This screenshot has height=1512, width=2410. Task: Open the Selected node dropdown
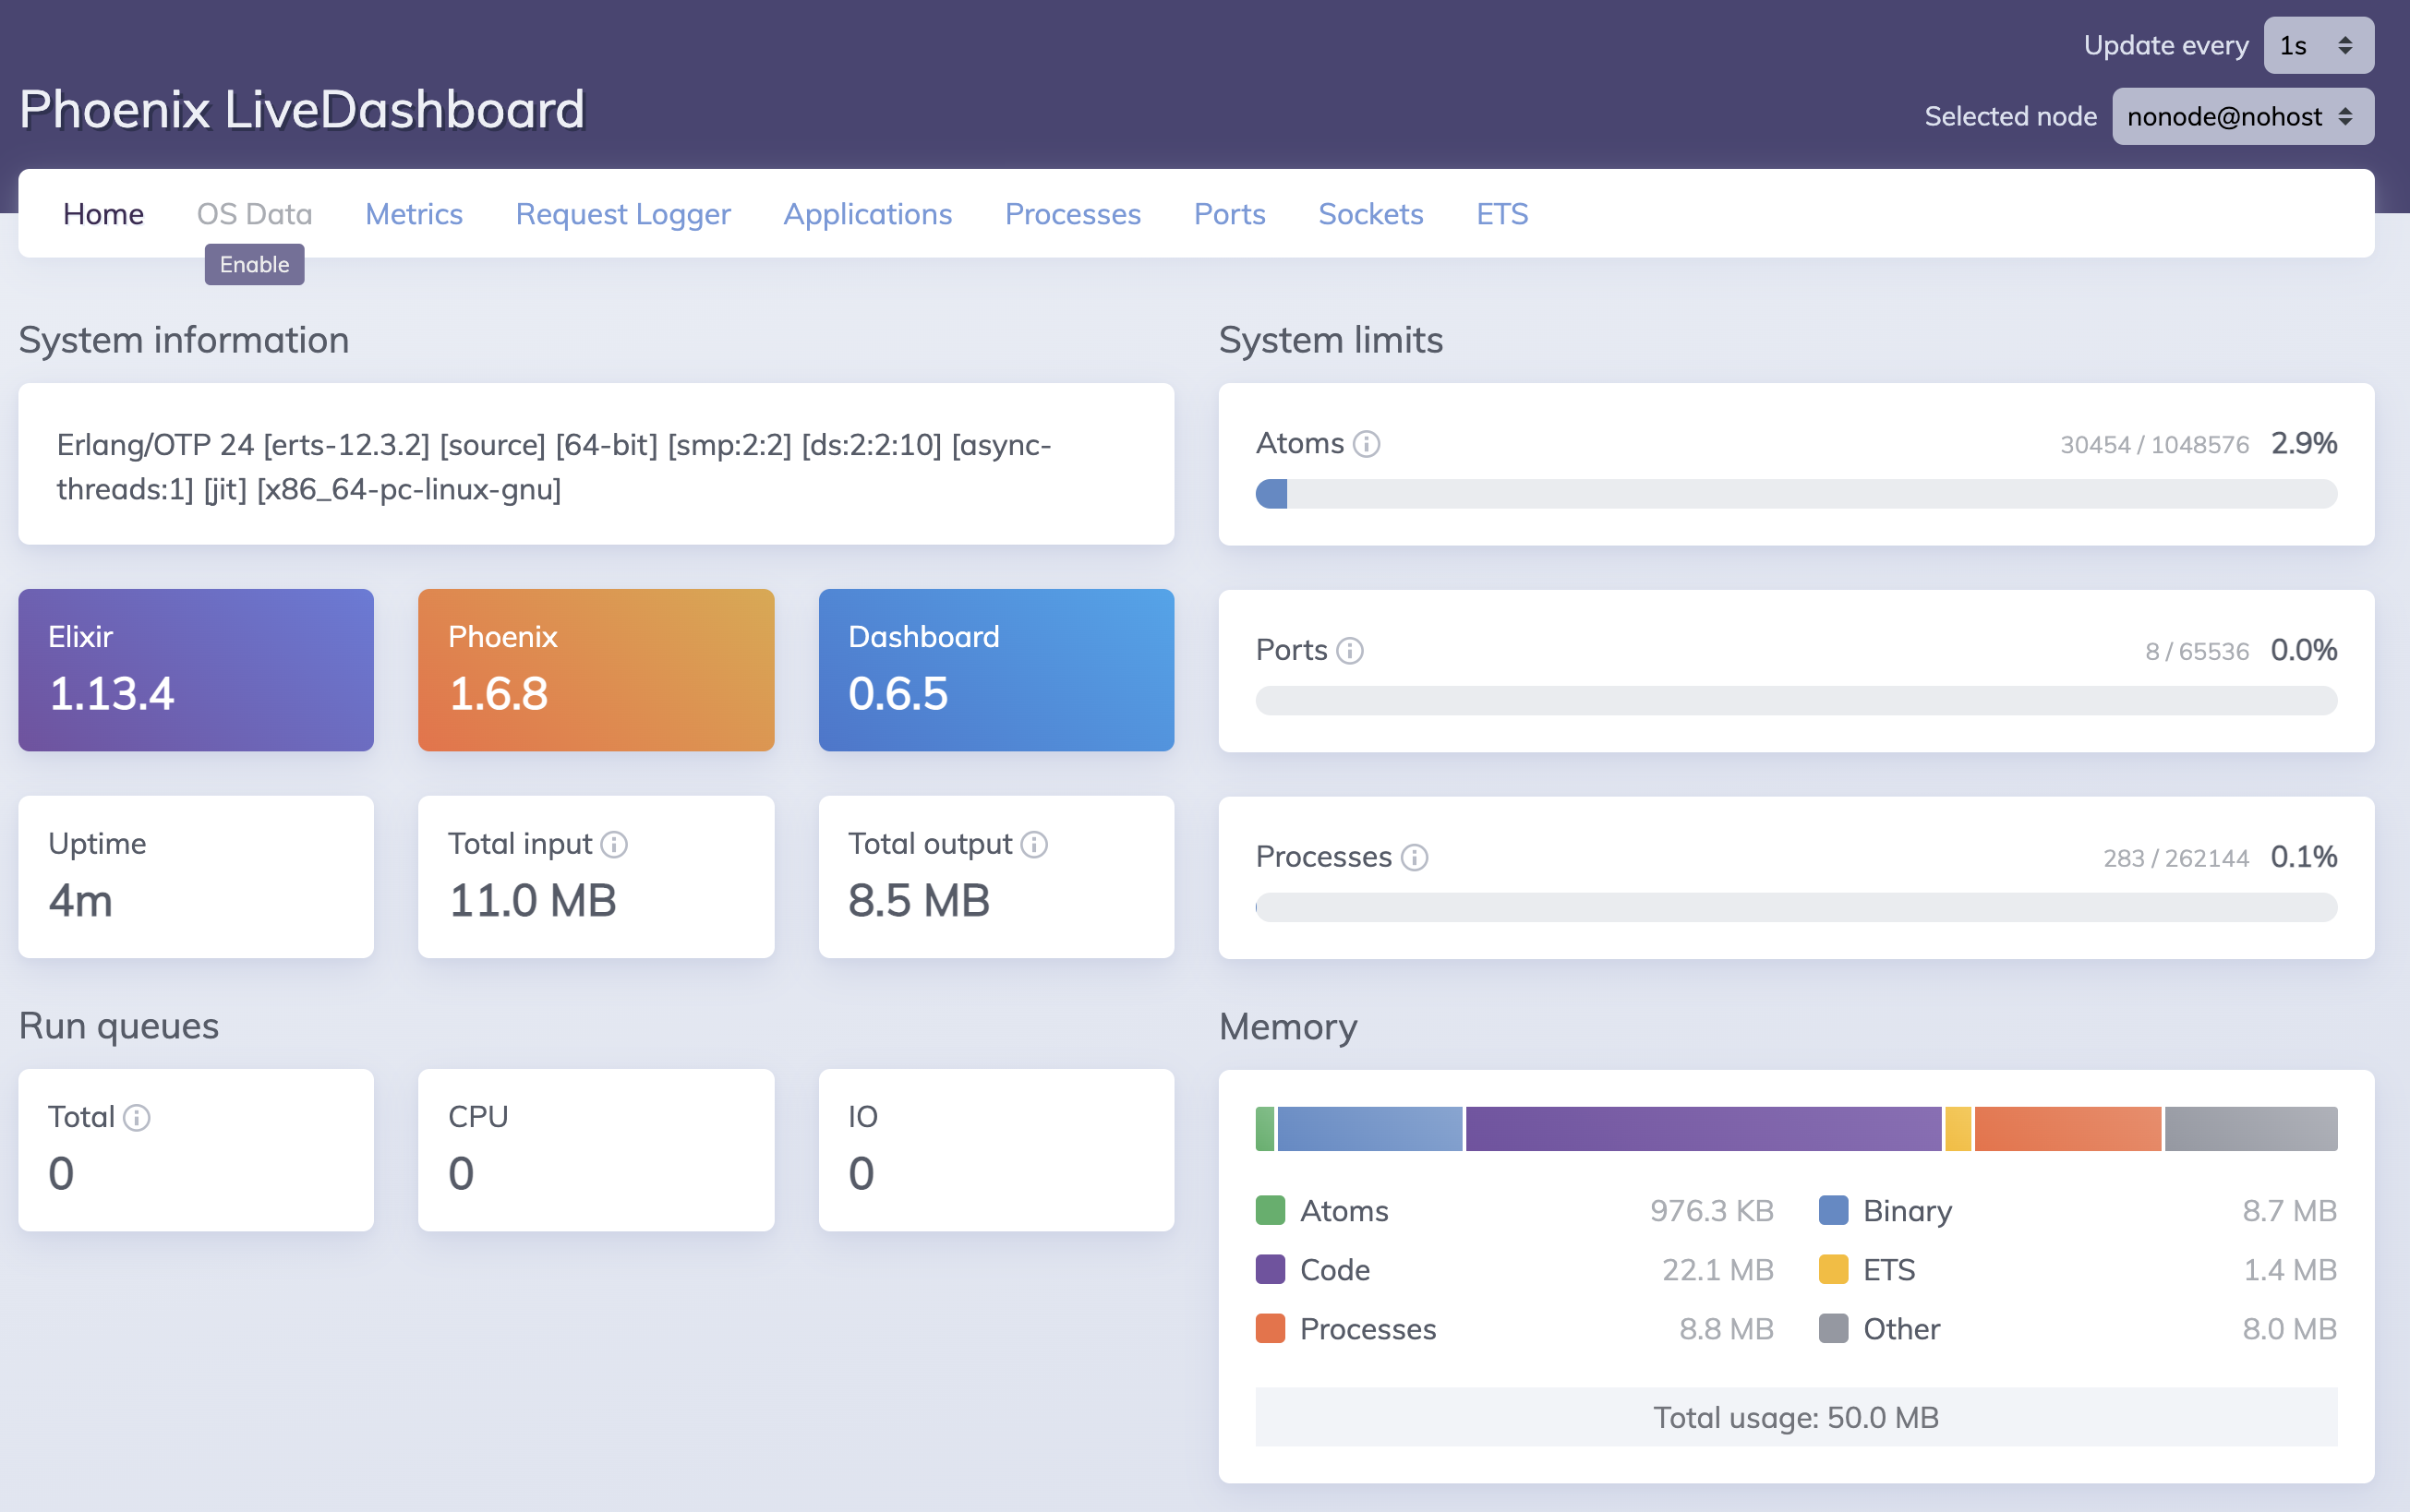click(x=2241, y=117)
